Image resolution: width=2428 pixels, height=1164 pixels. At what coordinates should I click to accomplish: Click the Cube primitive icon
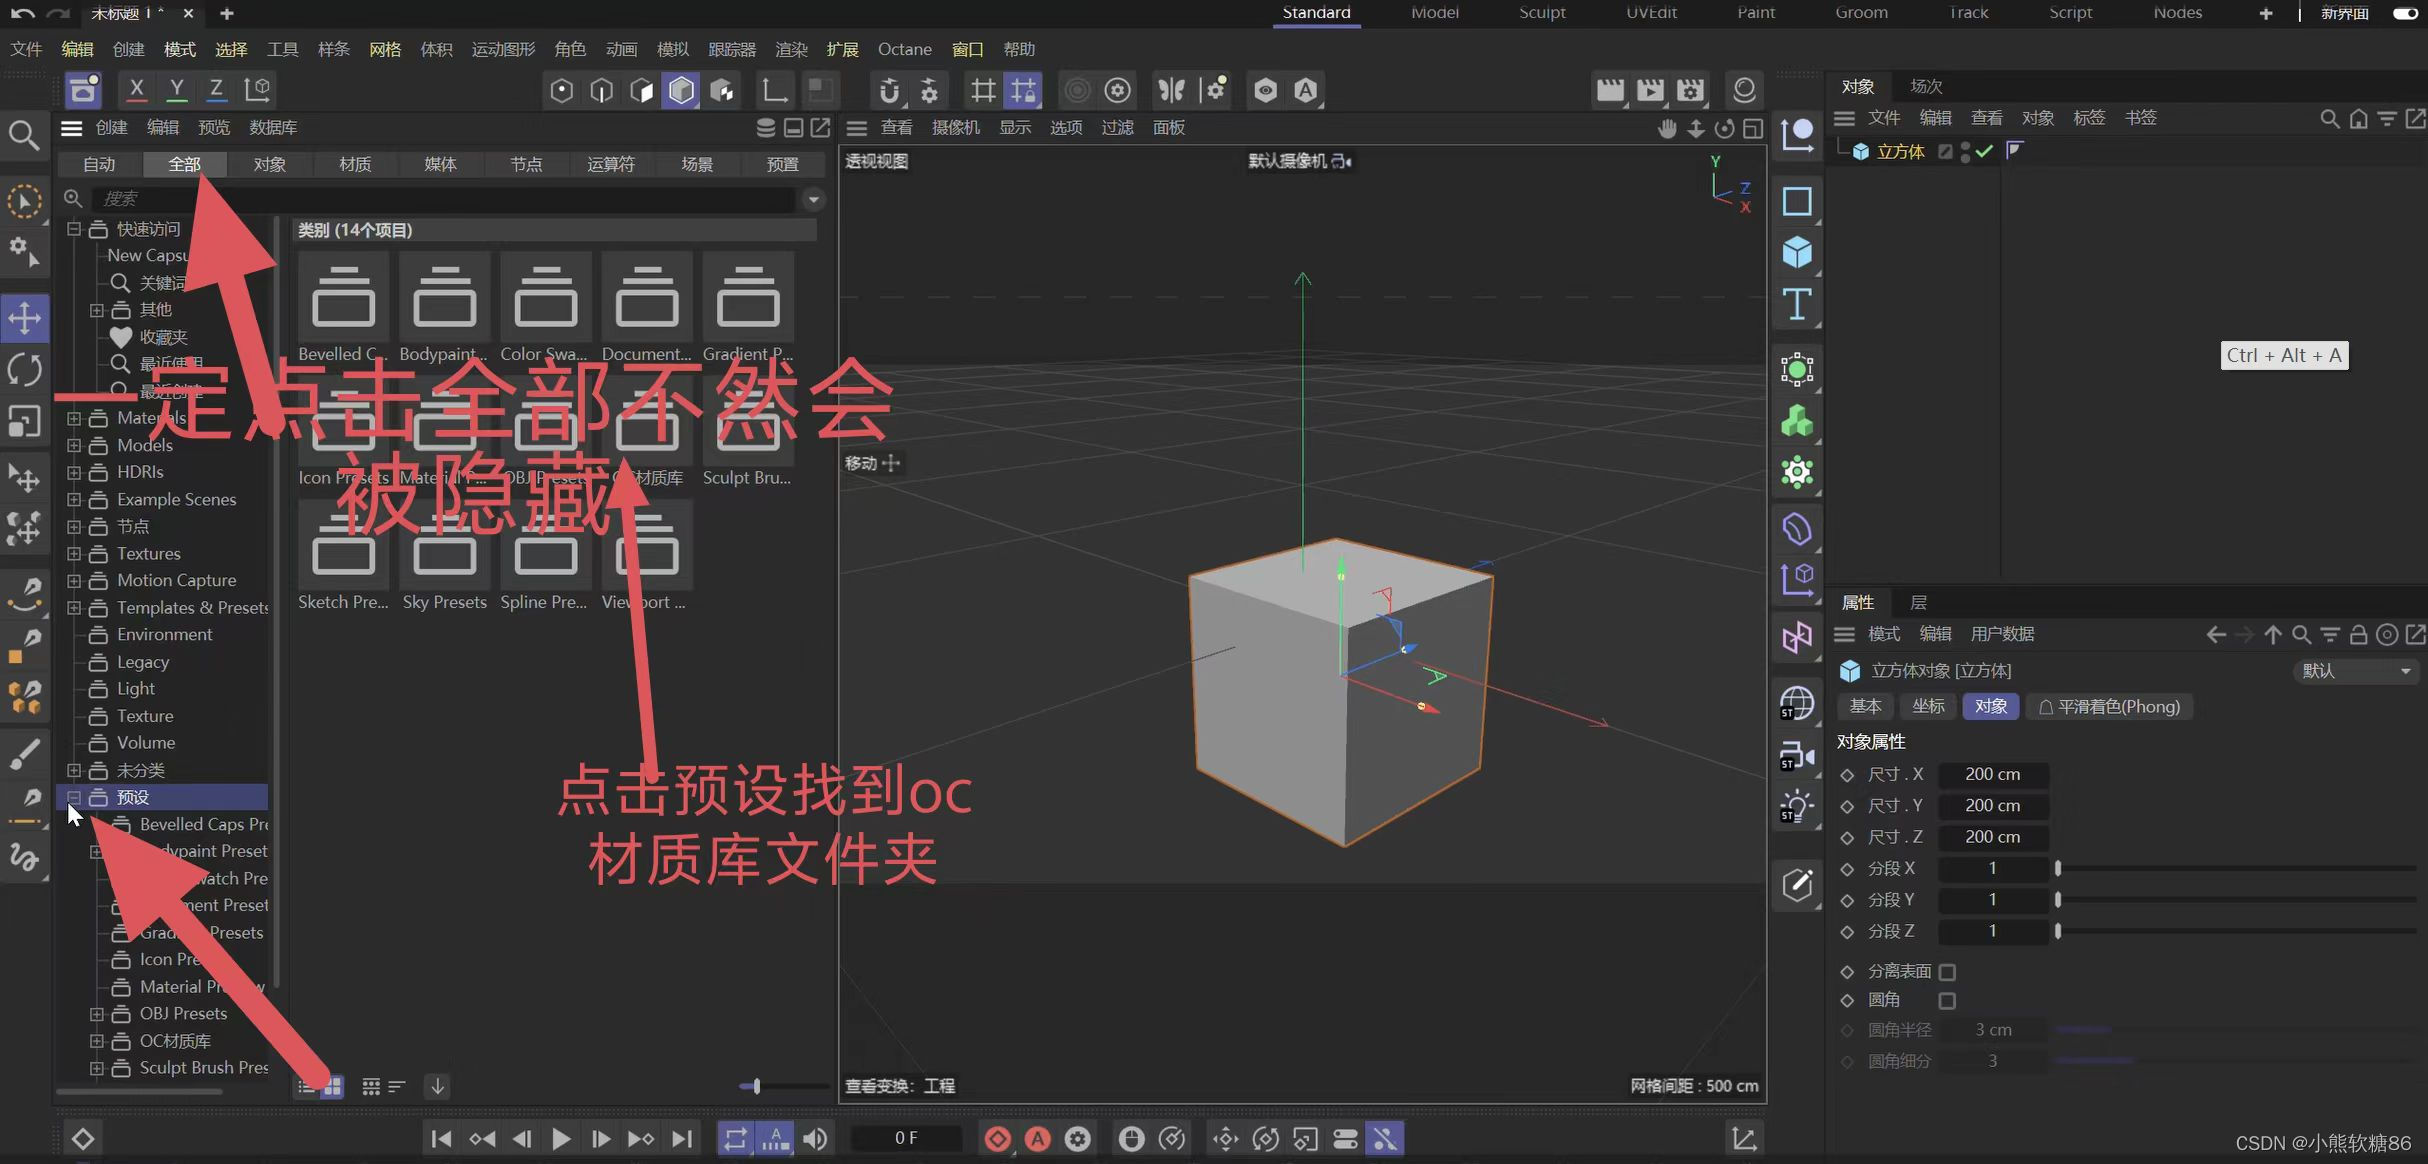(1797, 252)
